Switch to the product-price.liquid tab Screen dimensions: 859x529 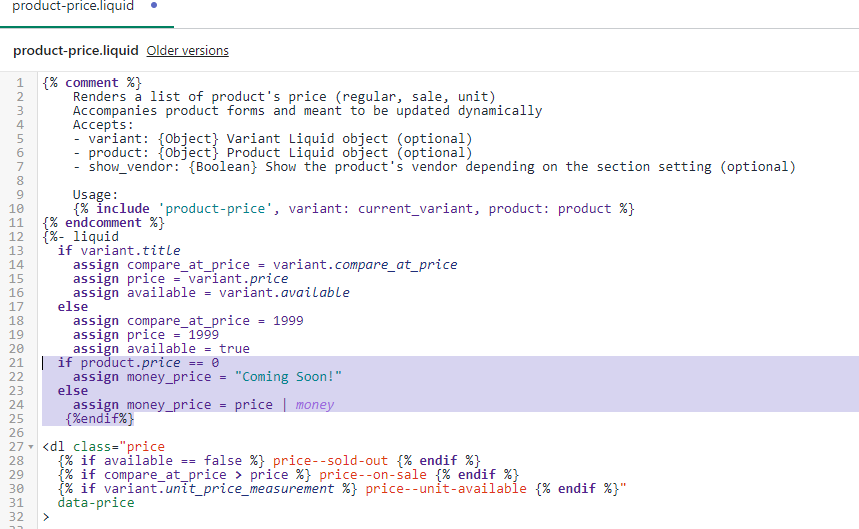(x=72, y=7)
